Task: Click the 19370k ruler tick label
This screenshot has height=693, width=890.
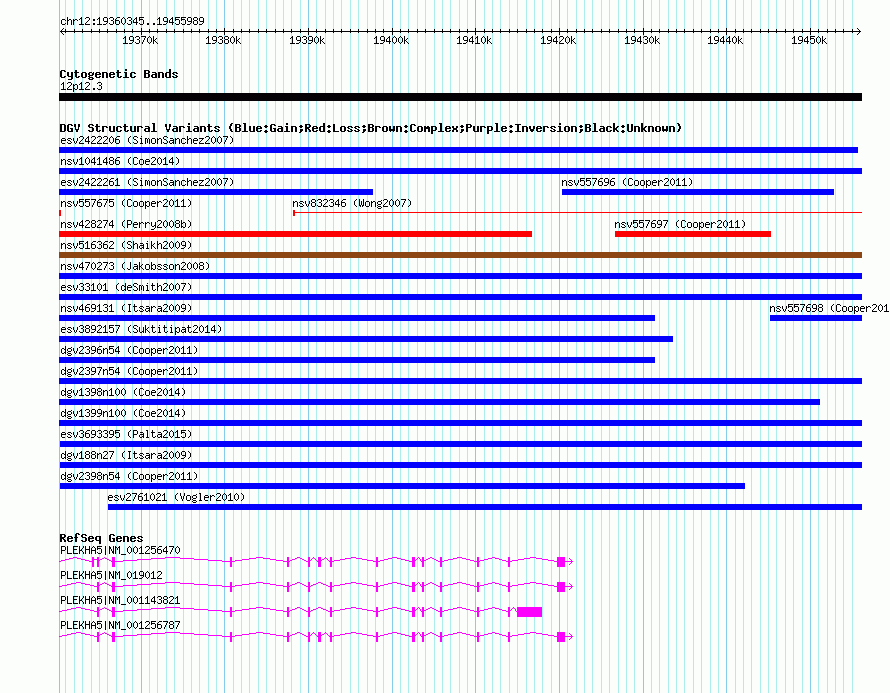Action: pyautogui.click(x=140, y=40)
